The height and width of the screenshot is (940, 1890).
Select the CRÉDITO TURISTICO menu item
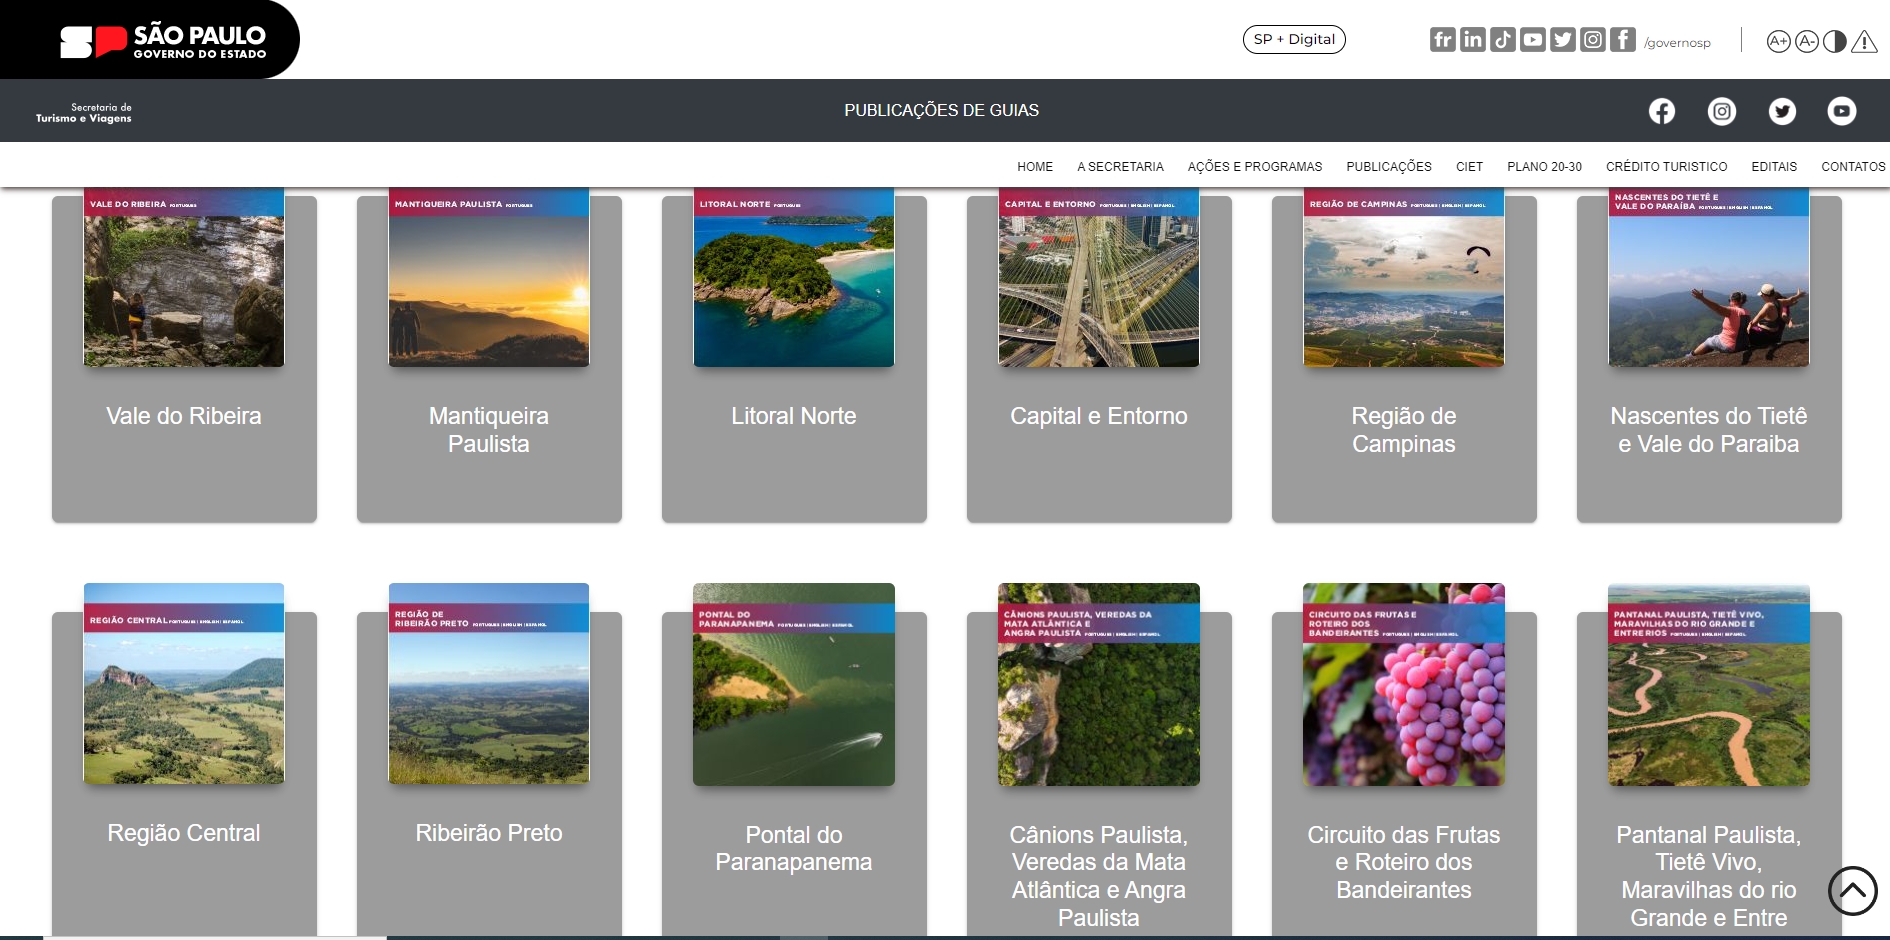point(1666,167)
